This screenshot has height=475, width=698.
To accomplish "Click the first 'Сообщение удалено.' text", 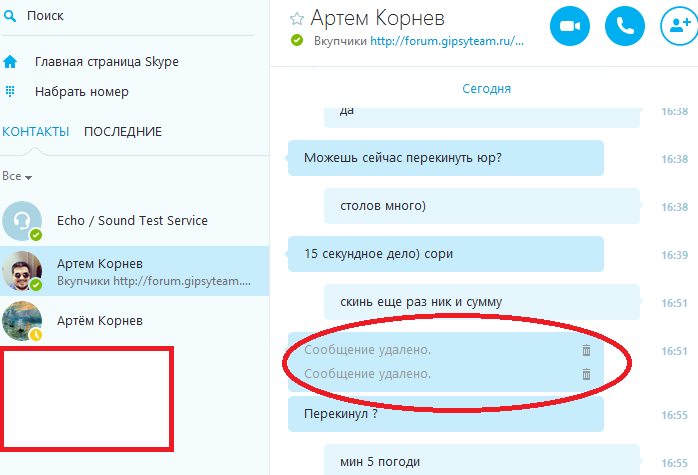I will 368,350.
